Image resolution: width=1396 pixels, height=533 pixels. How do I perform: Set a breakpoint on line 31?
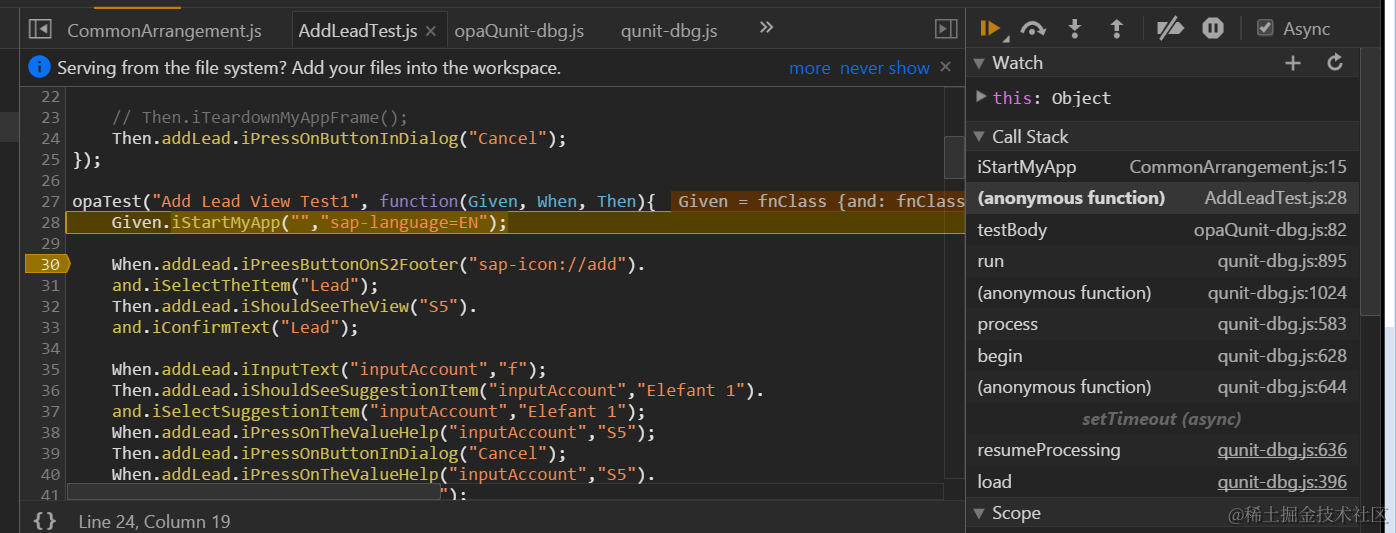(x=50, y=285)
